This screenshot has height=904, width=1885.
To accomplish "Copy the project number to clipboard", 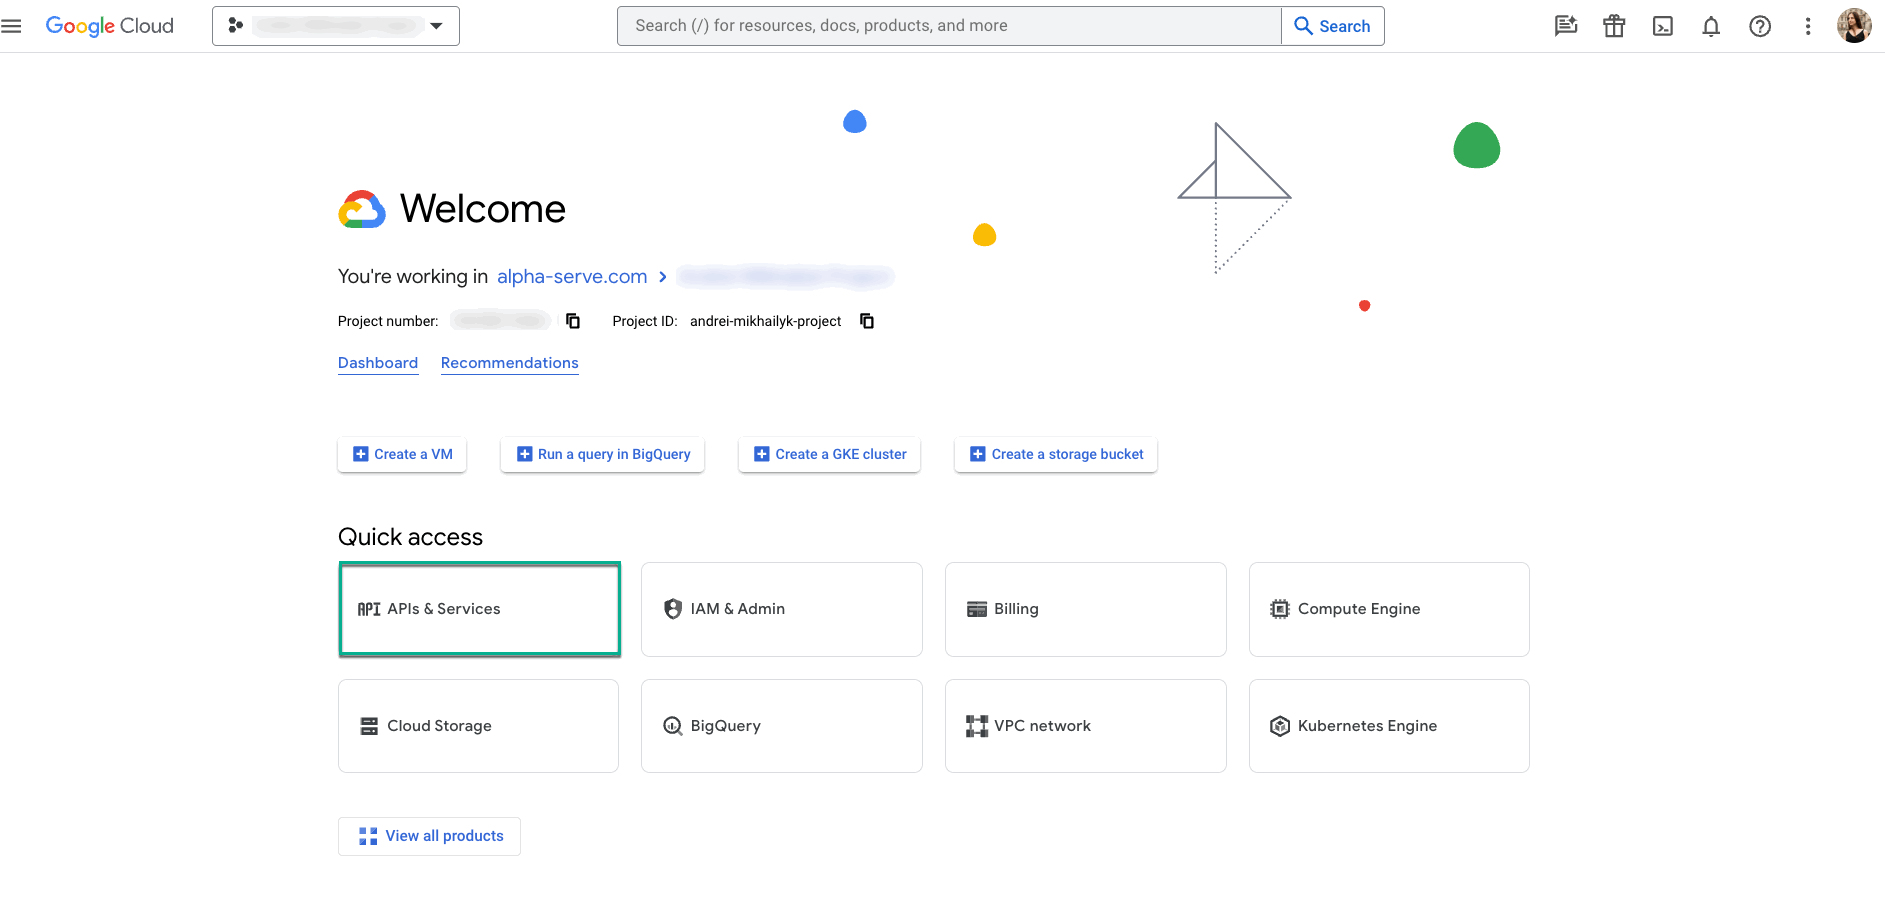I will pyautogui.click(x=572, y=321).
